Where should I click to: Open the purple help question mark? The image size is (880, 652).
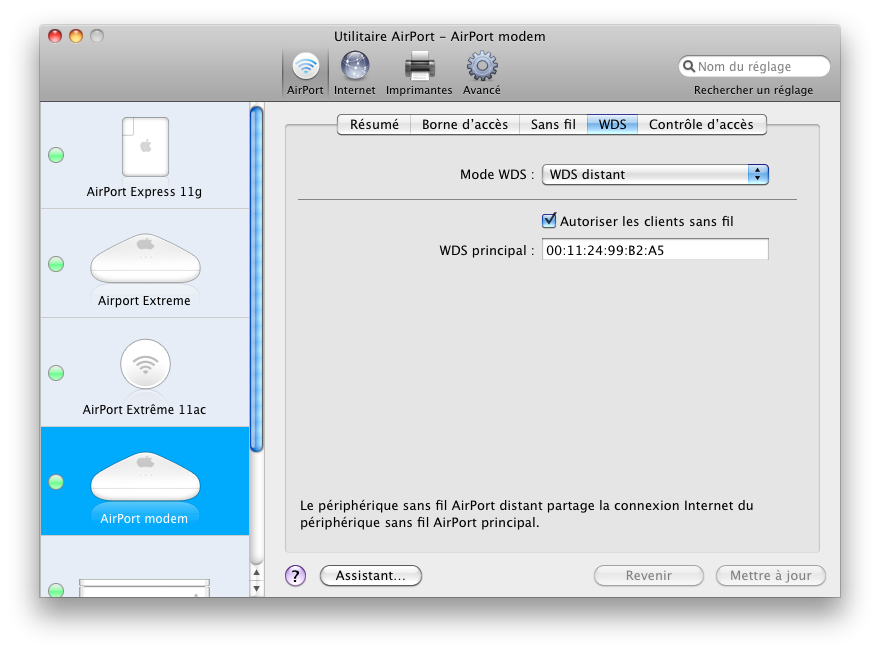295,575
